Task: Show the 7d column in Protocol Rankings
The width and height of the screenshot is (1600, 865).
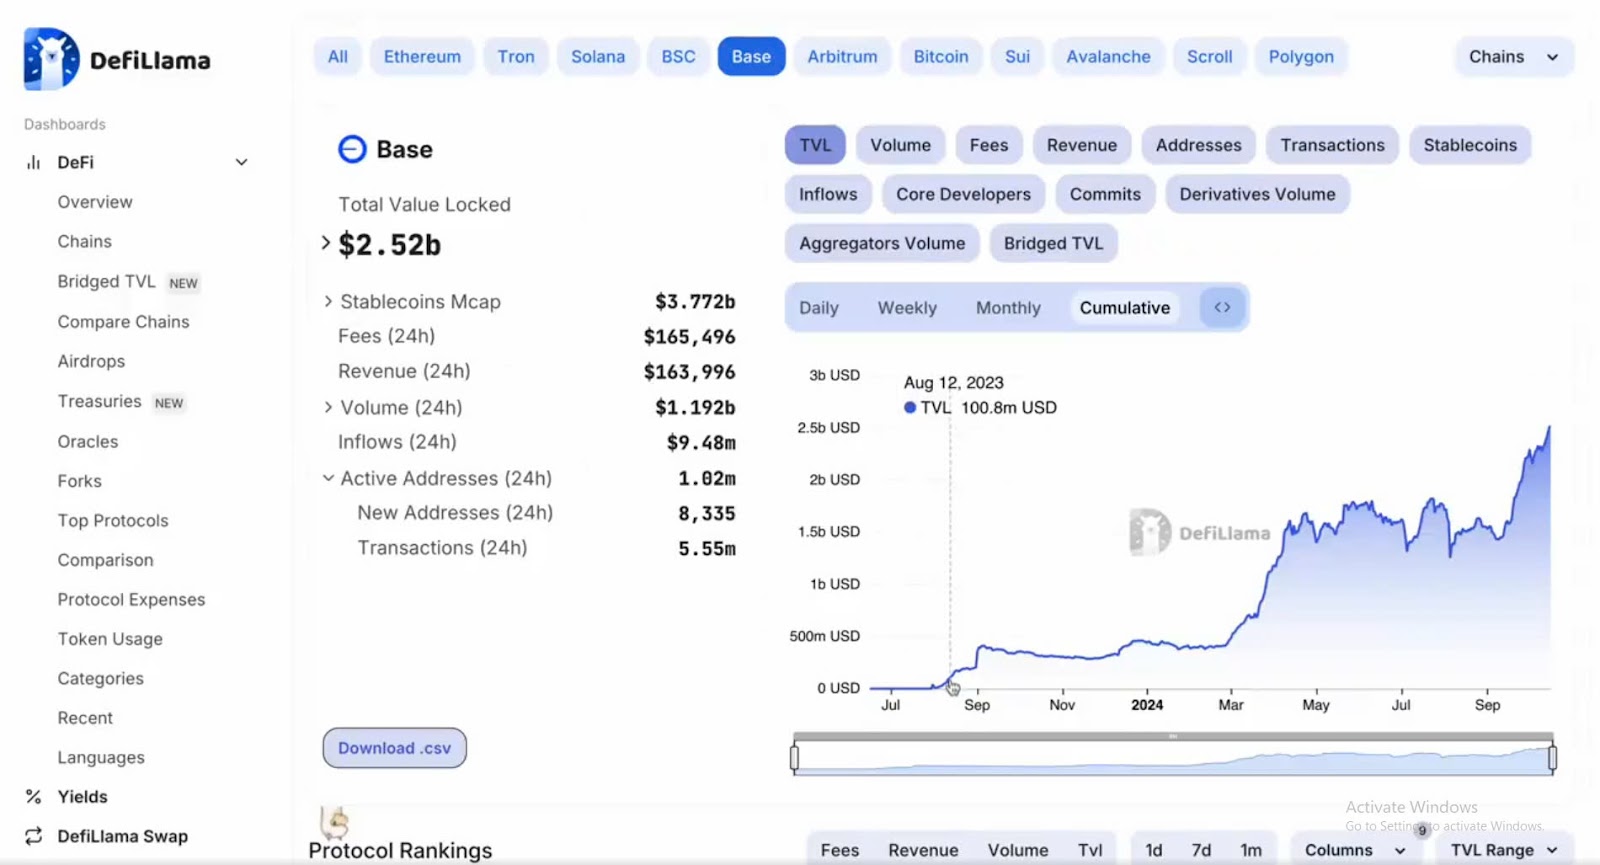Action: pos(1201,850)
